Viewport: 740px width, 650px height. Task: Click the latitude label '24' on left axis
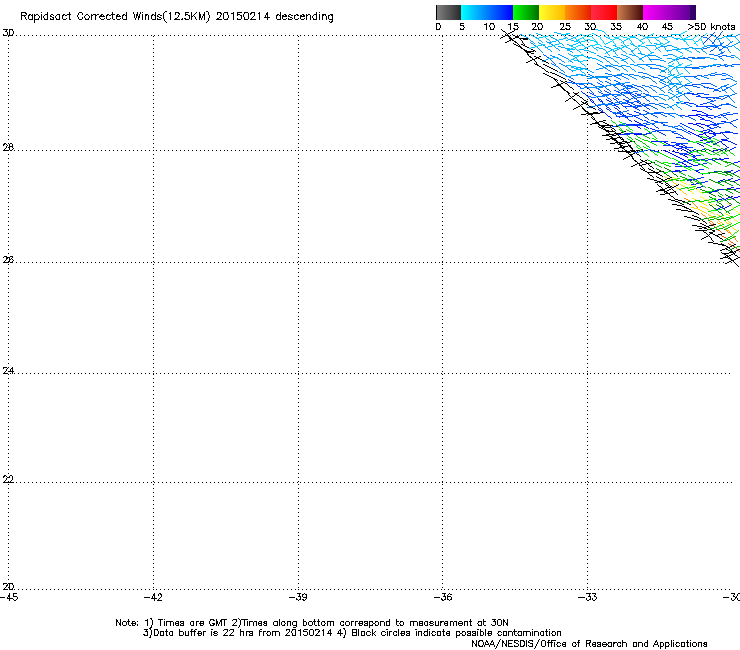(x=8, y=371)
